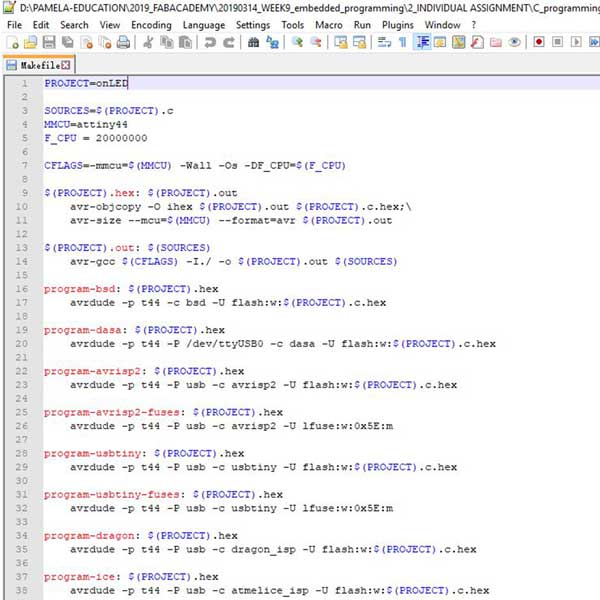
Task: Click the Stop Recording macro icon
Action: tap(558, 42)
